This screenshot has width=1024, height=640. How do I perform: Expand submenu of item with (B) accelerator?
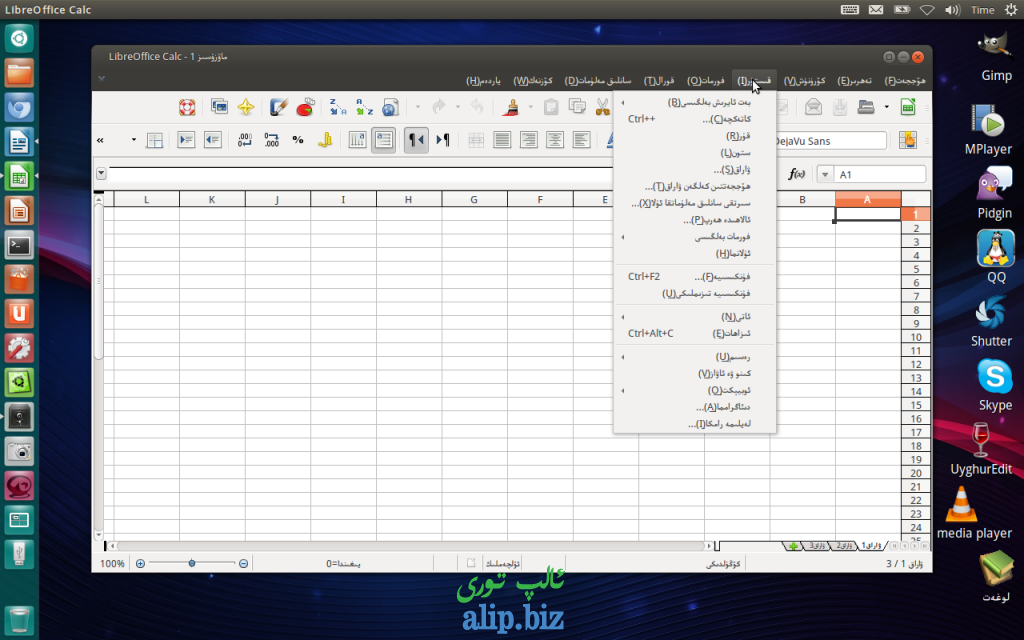pos(623,102)
